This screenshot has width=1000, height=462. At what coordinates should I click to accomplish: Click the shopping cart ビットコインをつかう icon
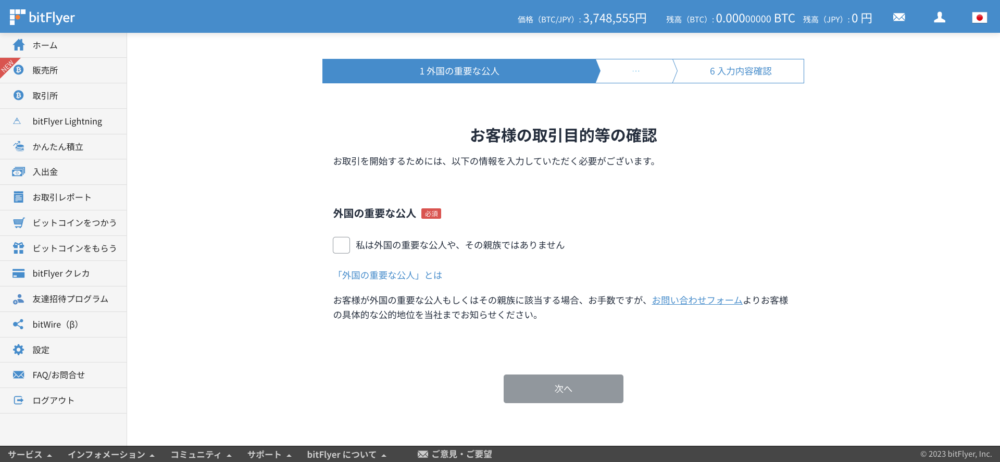click(18, 223)
